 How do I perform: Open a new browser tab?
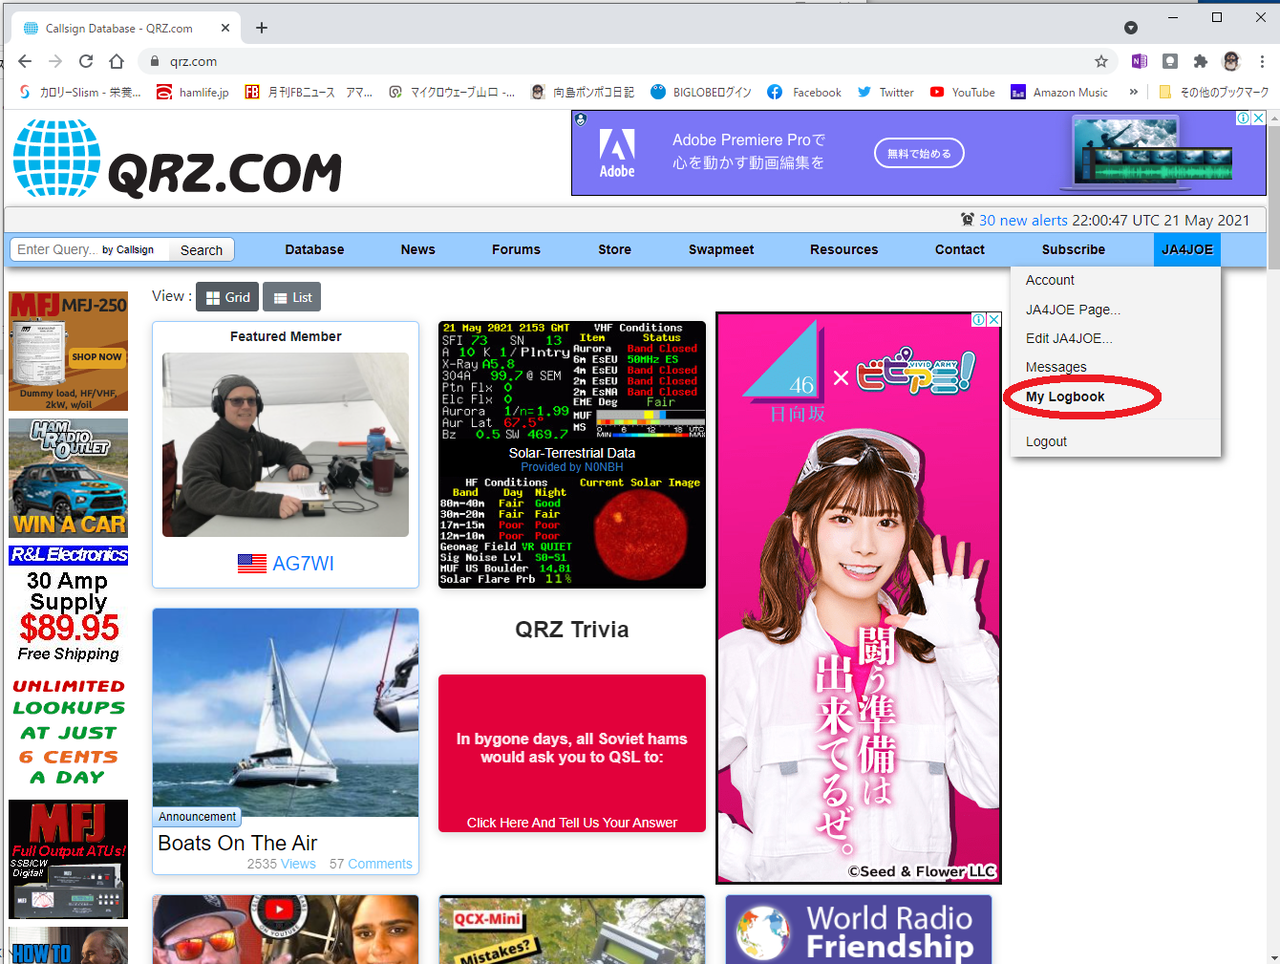[x=262, y=28]
